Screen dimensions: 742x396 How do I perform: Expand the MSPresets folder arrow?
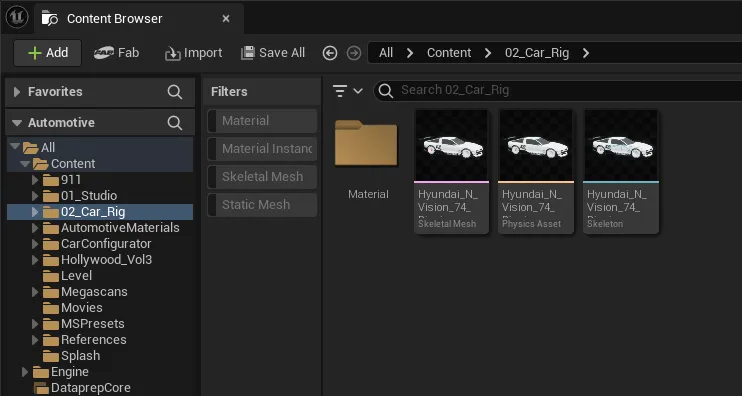(x=35, y=324)
